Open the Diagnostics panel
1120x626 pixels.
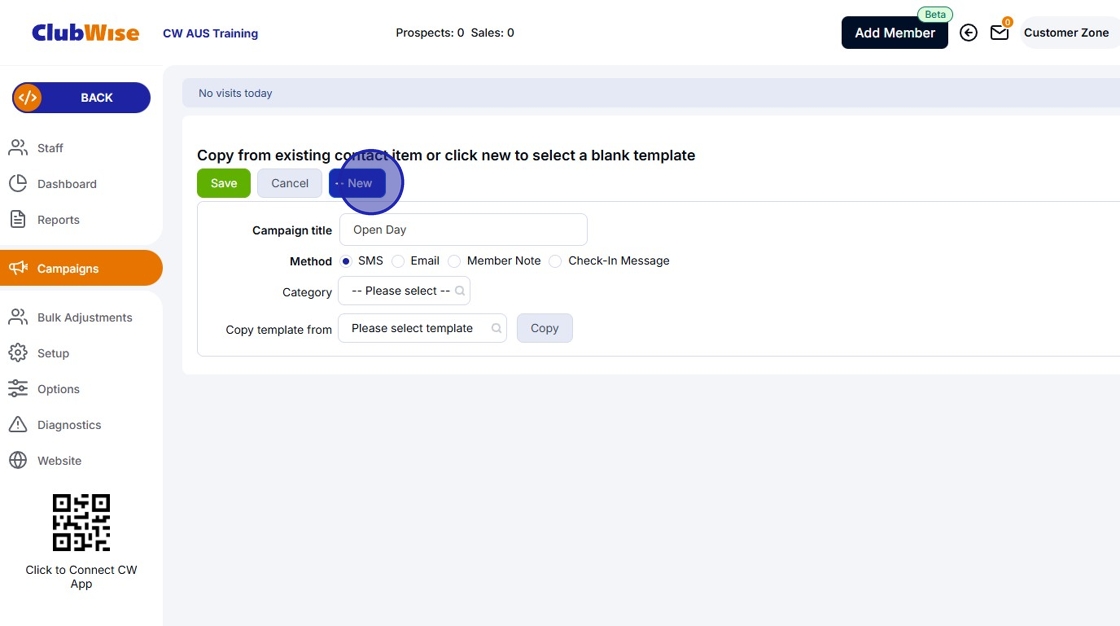click(x=68, y=424)
